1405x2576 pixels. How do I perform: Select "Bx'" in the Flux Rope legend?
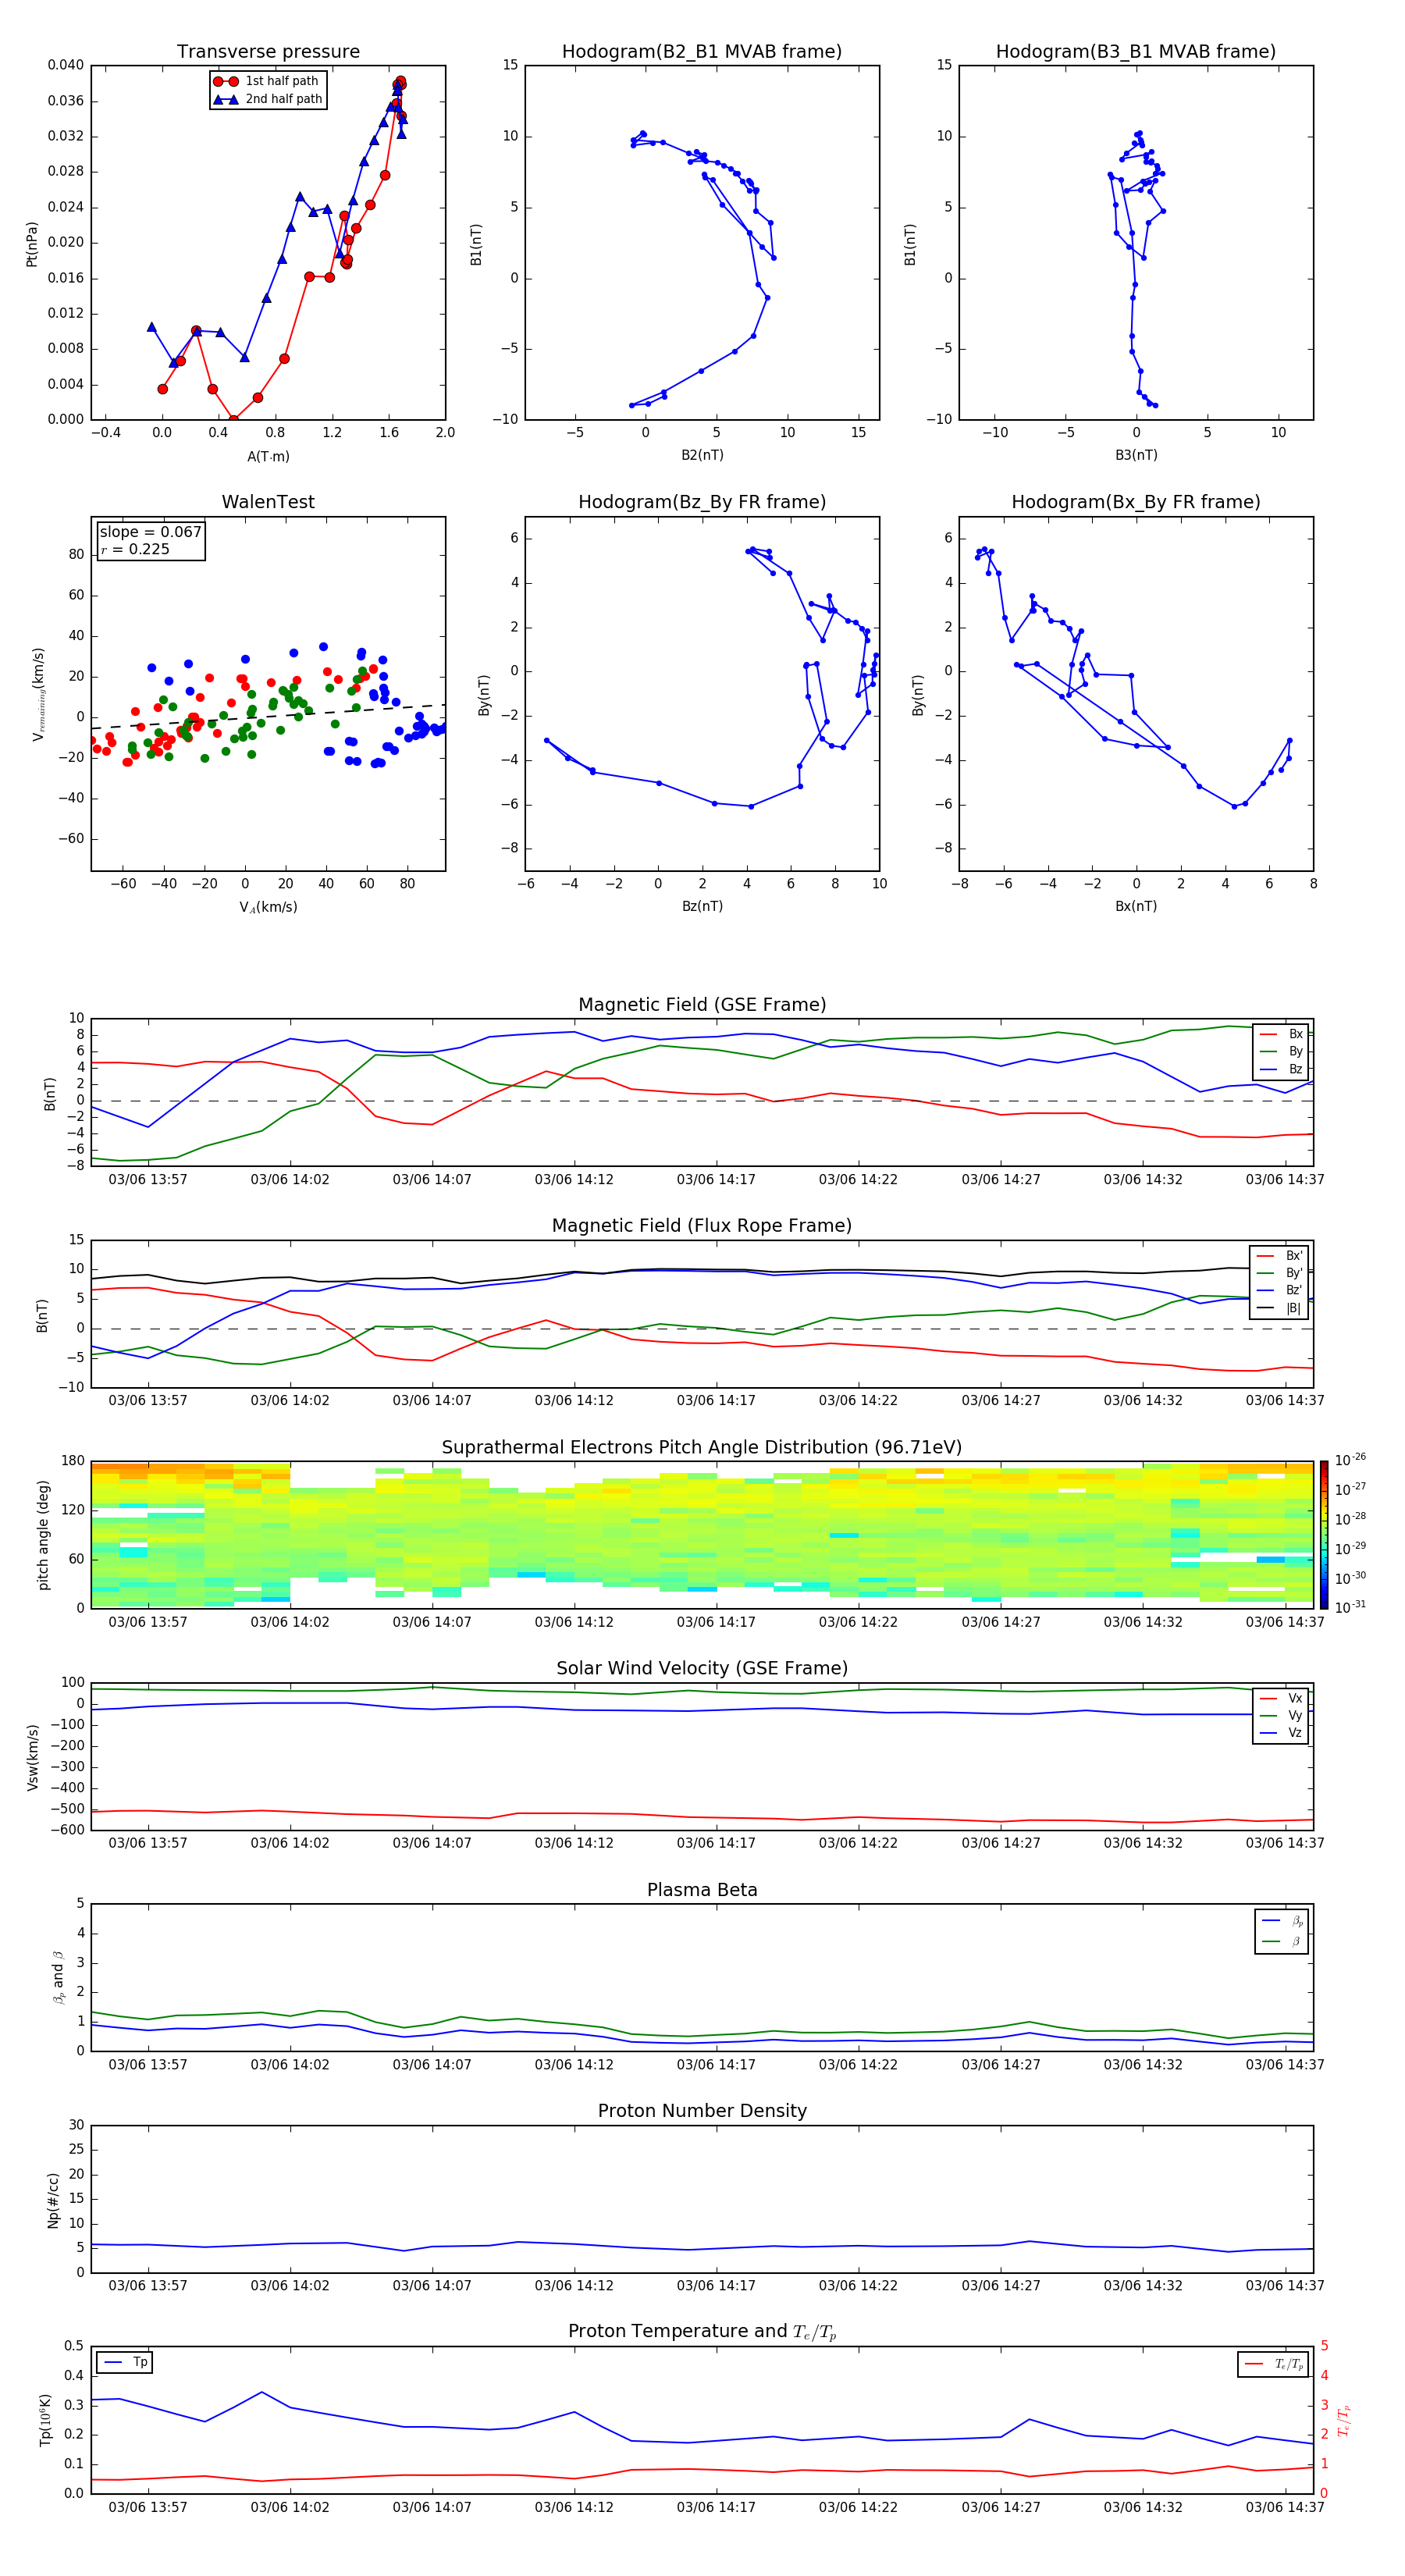tap(1281, 1256)
